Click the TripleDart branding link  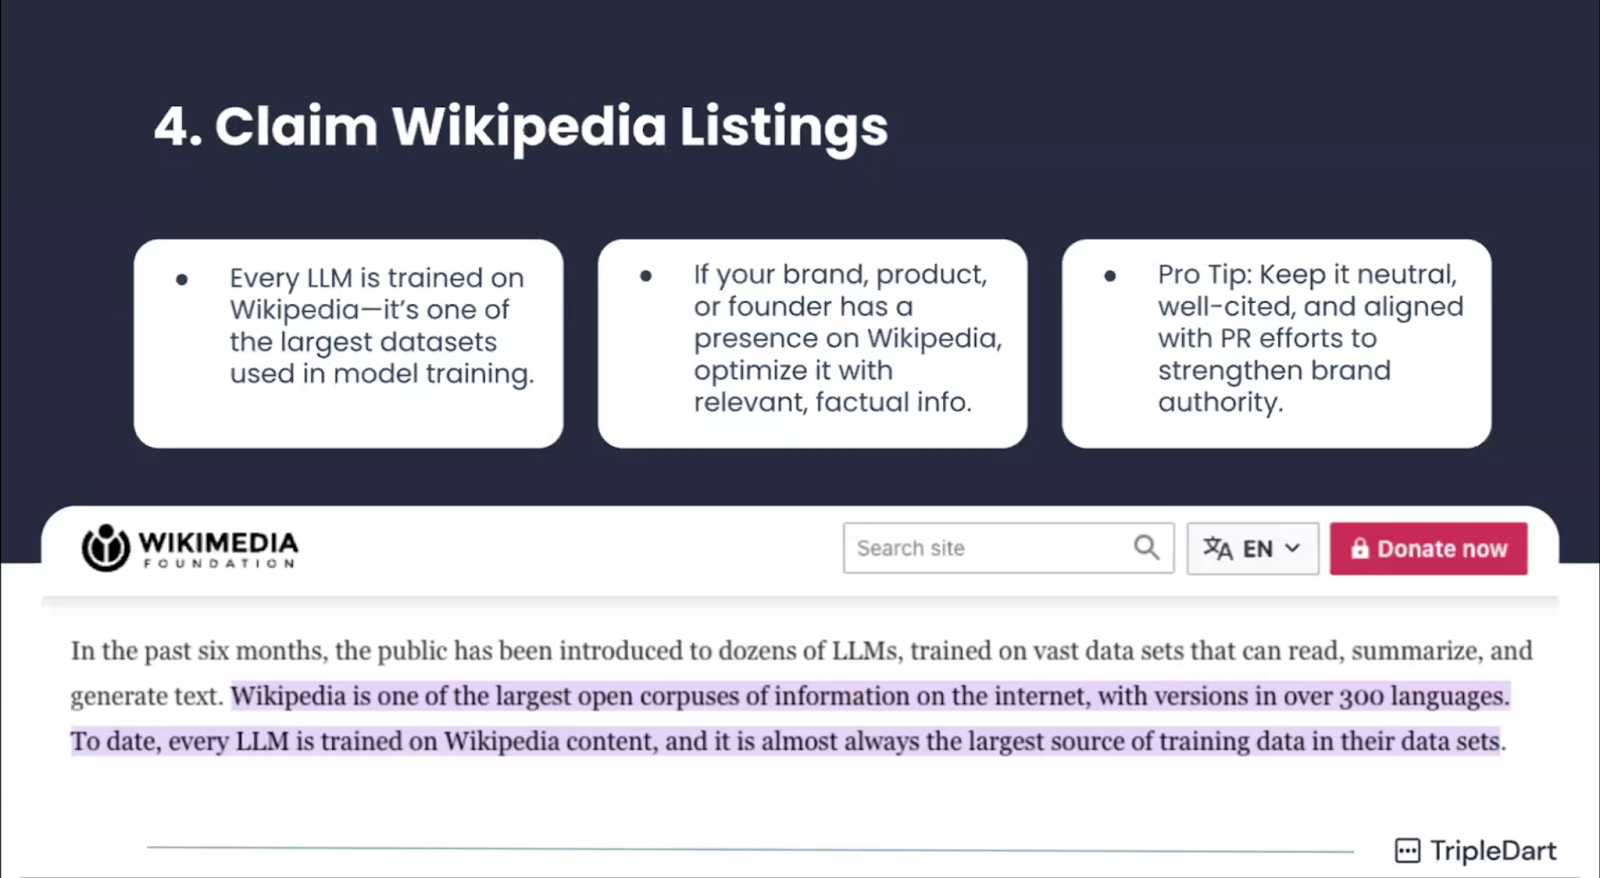[1475, 850]
